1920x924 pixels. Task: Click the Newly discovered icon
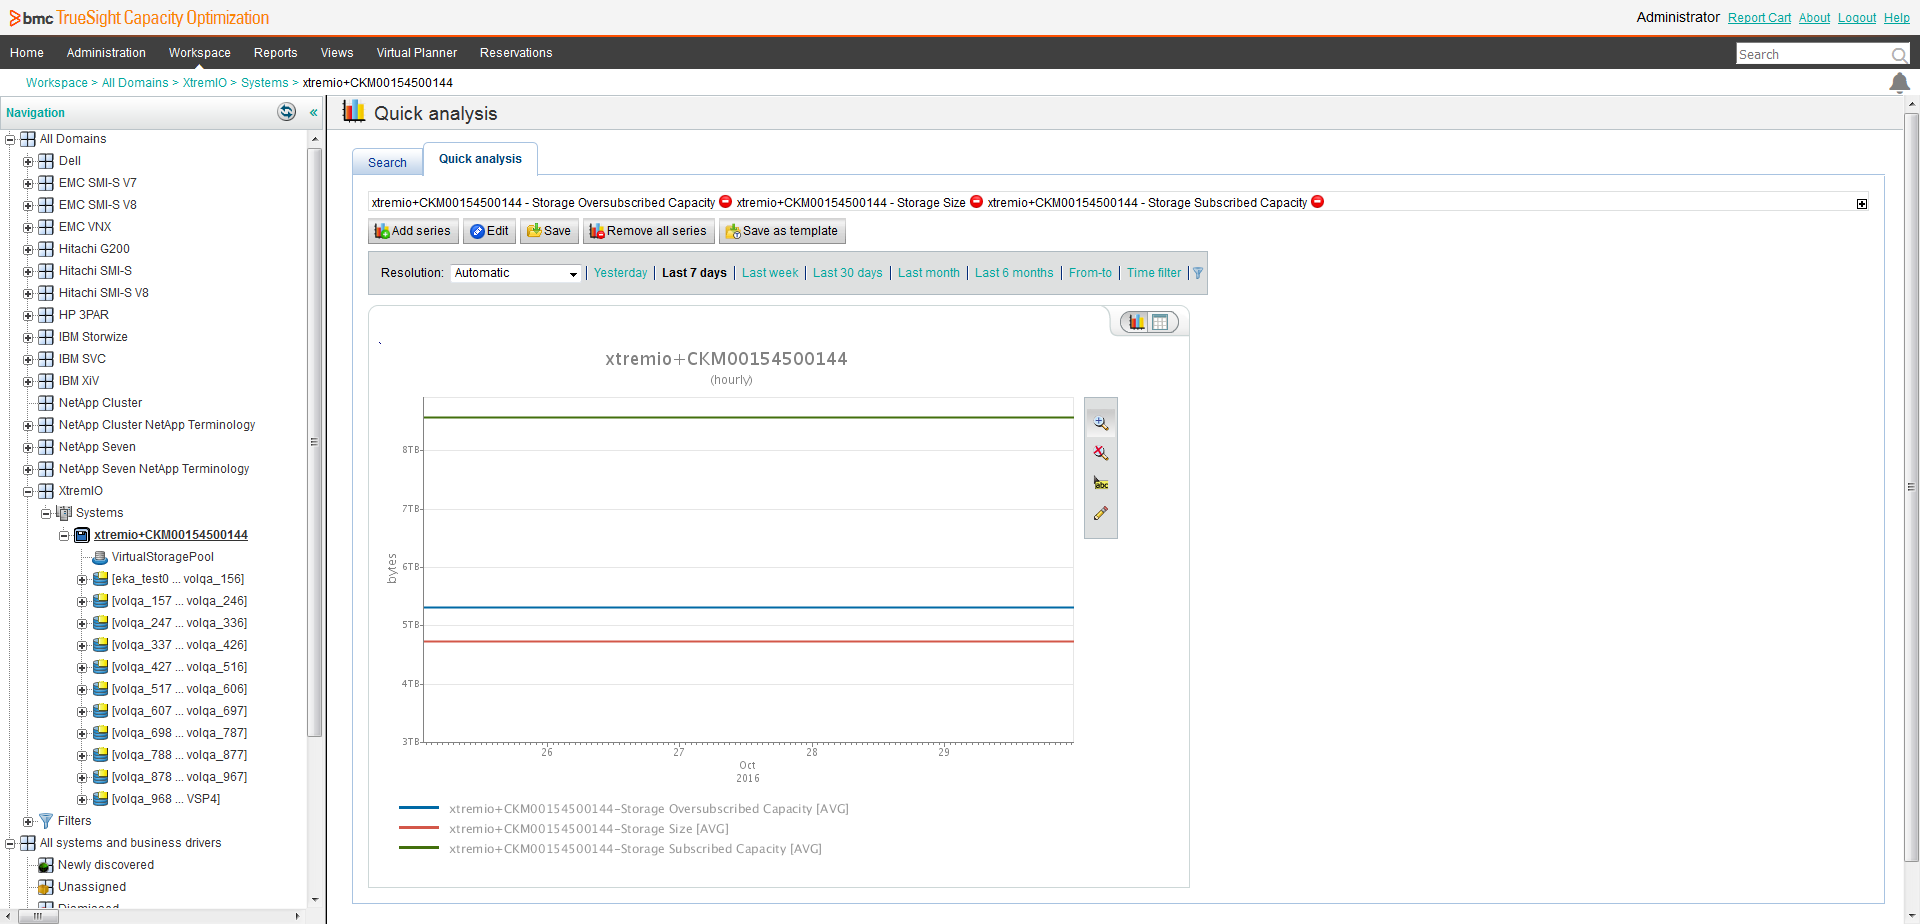pos(46,865)
